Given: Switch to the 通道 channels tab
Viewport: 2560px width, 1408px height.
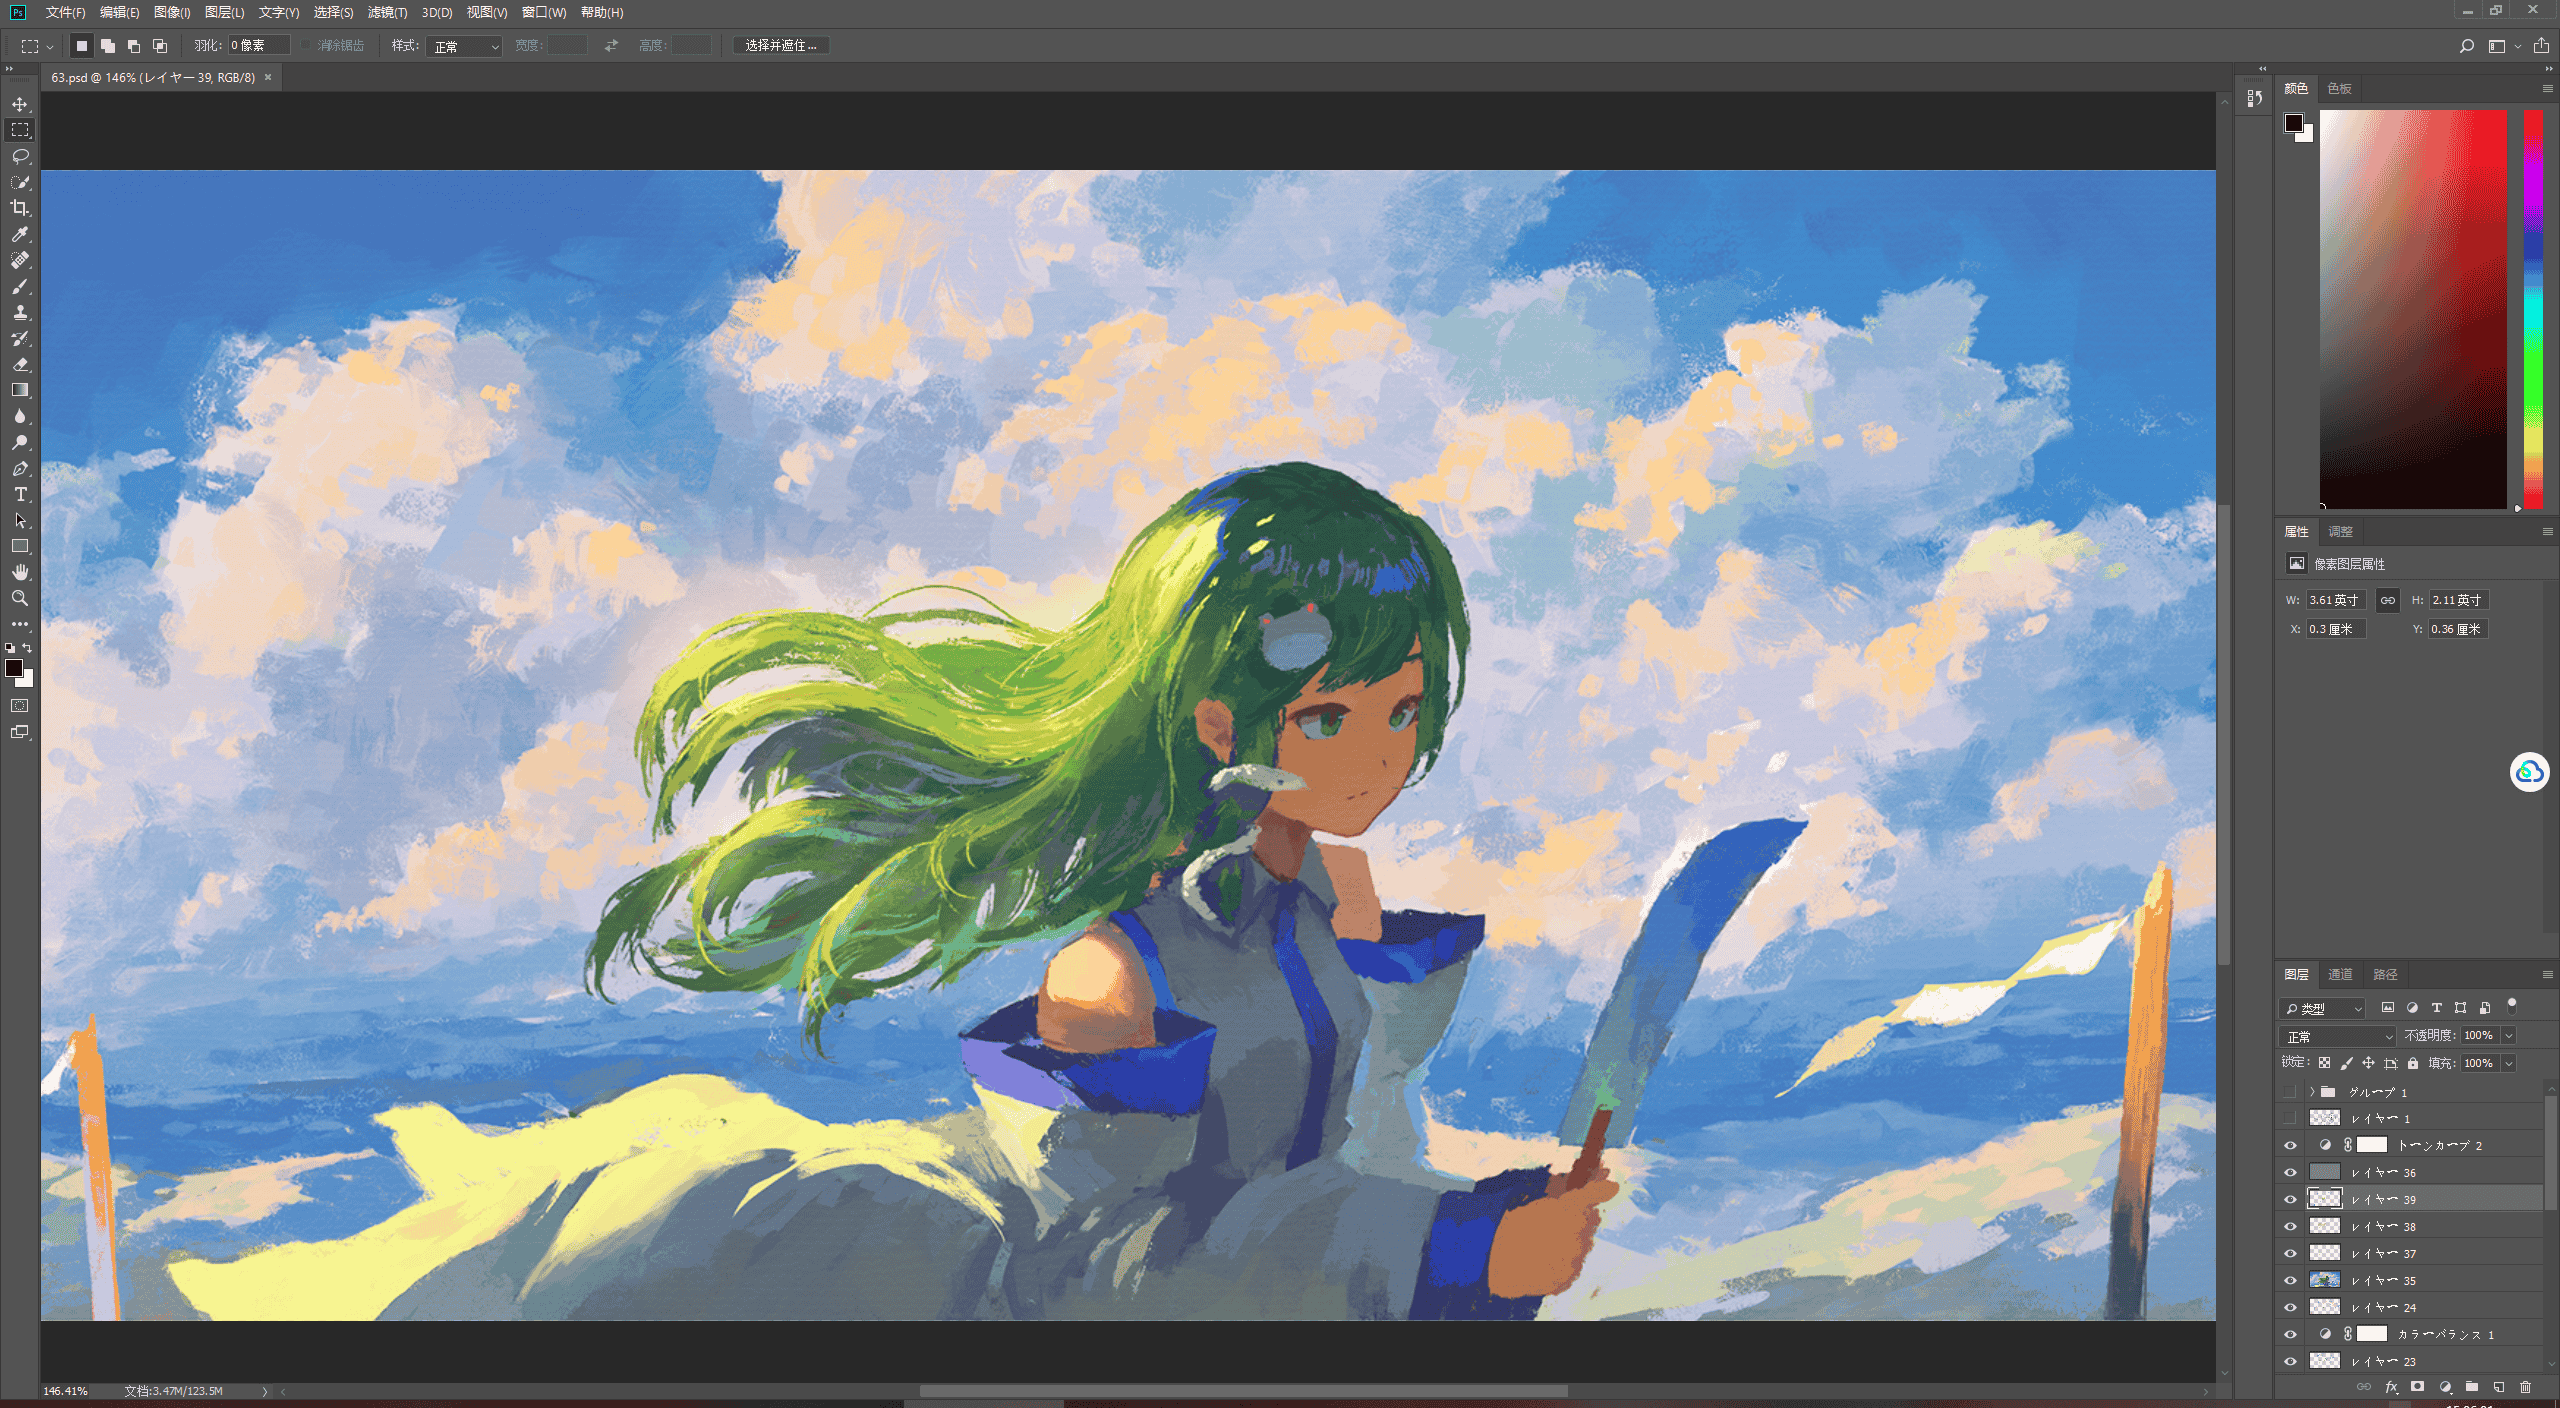Looking at the screenshot, I should (2340, 974).
